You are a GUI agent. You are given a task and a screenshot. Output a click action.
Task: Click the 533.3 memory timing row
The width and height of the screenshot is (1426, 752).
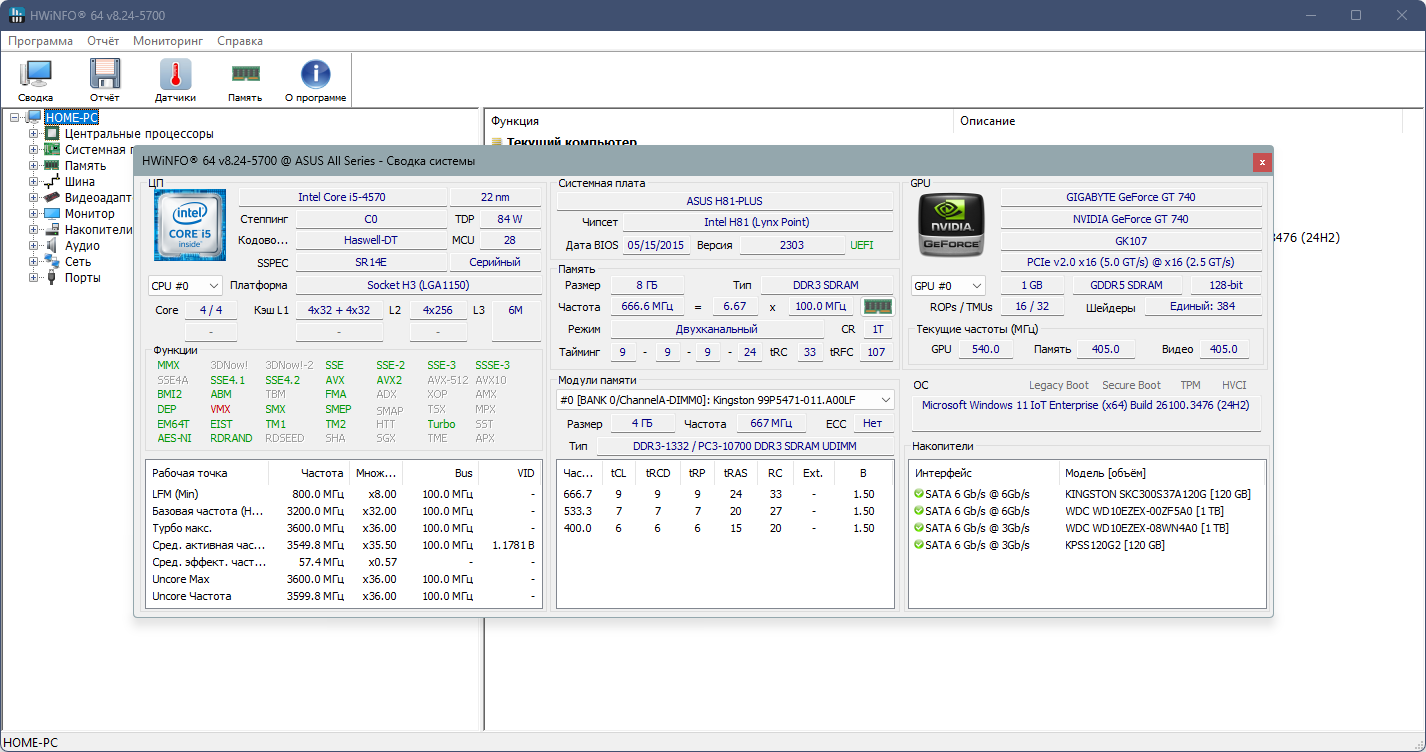coord(725,511)
